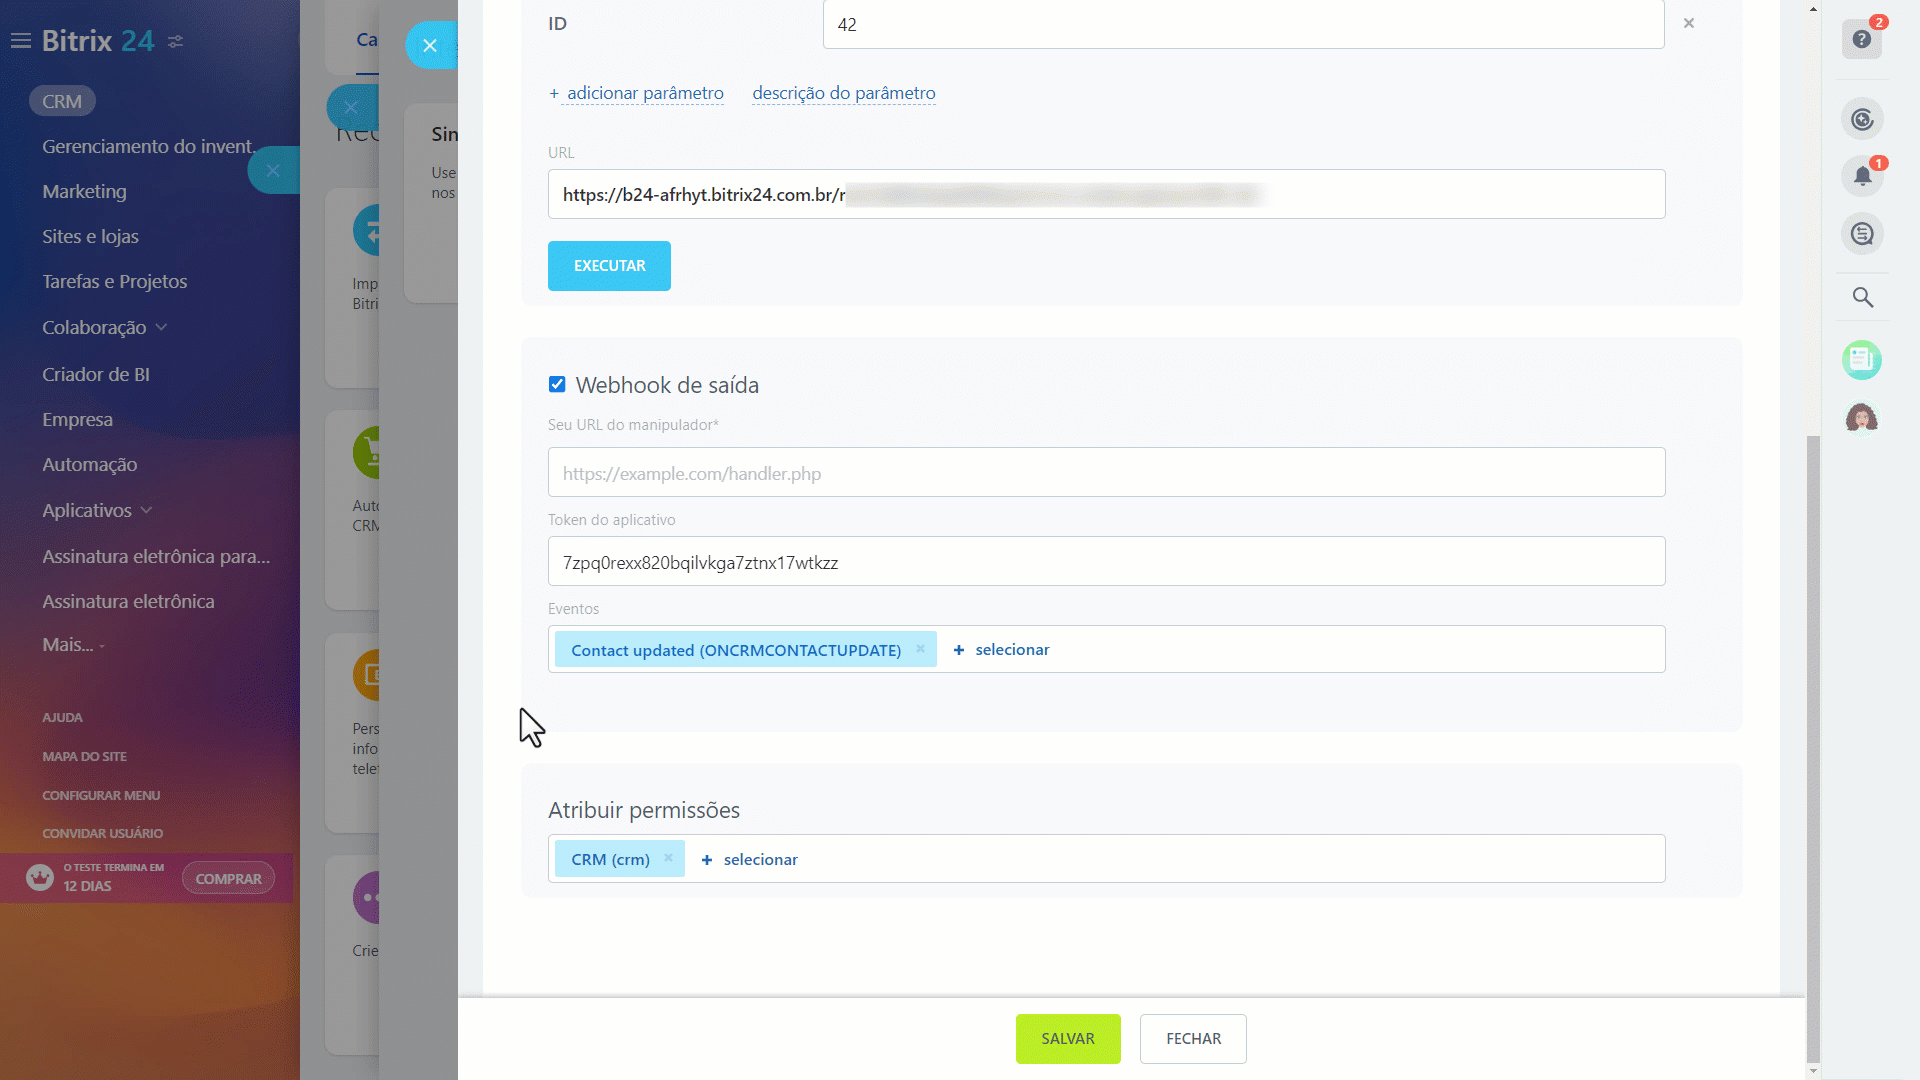Uncheck the Webhook de saída checkbox
The height and width of the screenshot is (1080, 1920).
[x=556, y=384]
